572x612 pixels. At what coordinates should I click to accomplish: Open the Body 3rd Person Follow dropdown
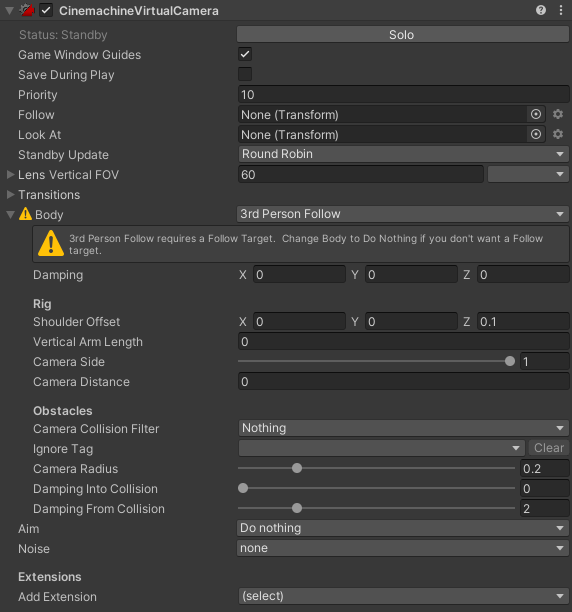click(x=403, y=214)
